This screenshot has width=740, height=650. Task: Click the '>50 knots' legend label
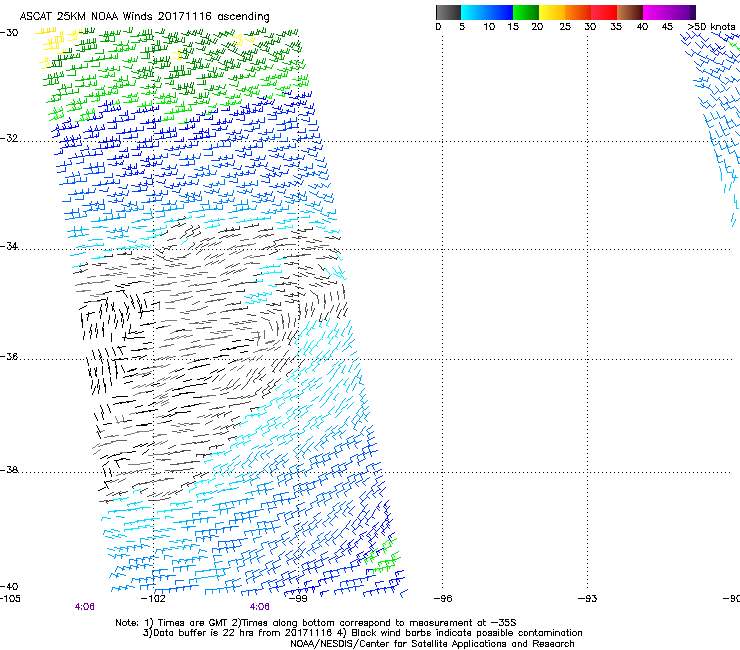coord(711,27)
